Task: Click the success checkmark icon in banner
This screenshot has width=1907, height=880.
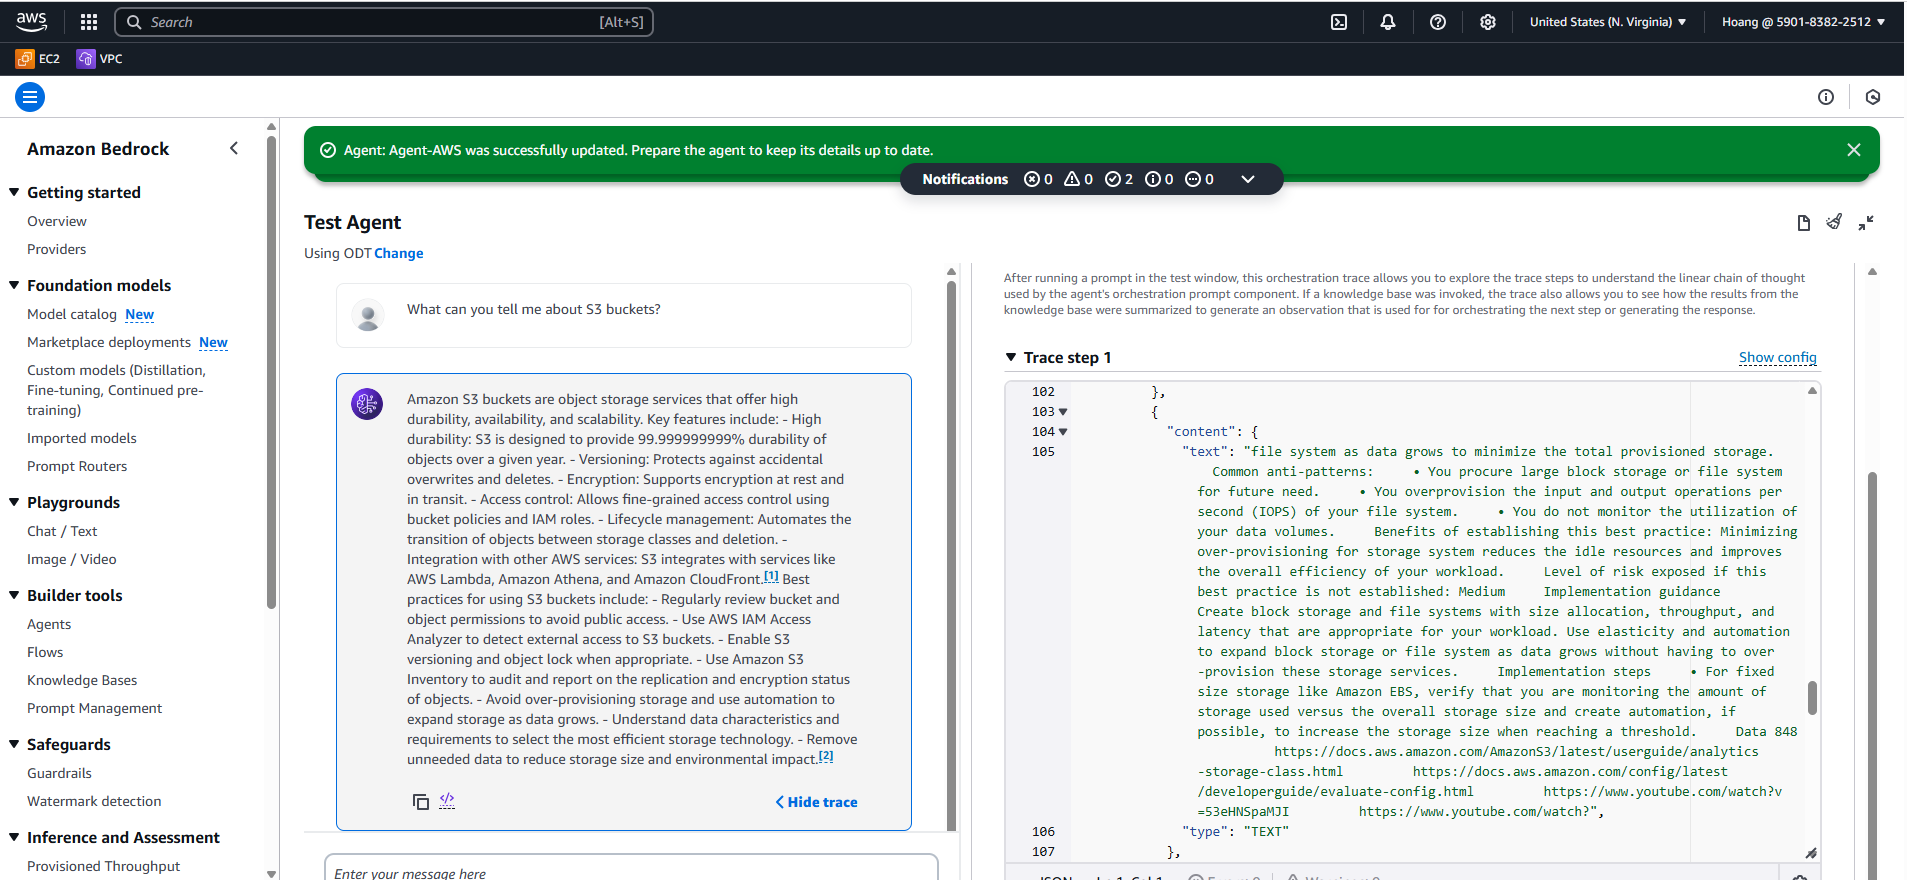Action: (x=327, y=150)
